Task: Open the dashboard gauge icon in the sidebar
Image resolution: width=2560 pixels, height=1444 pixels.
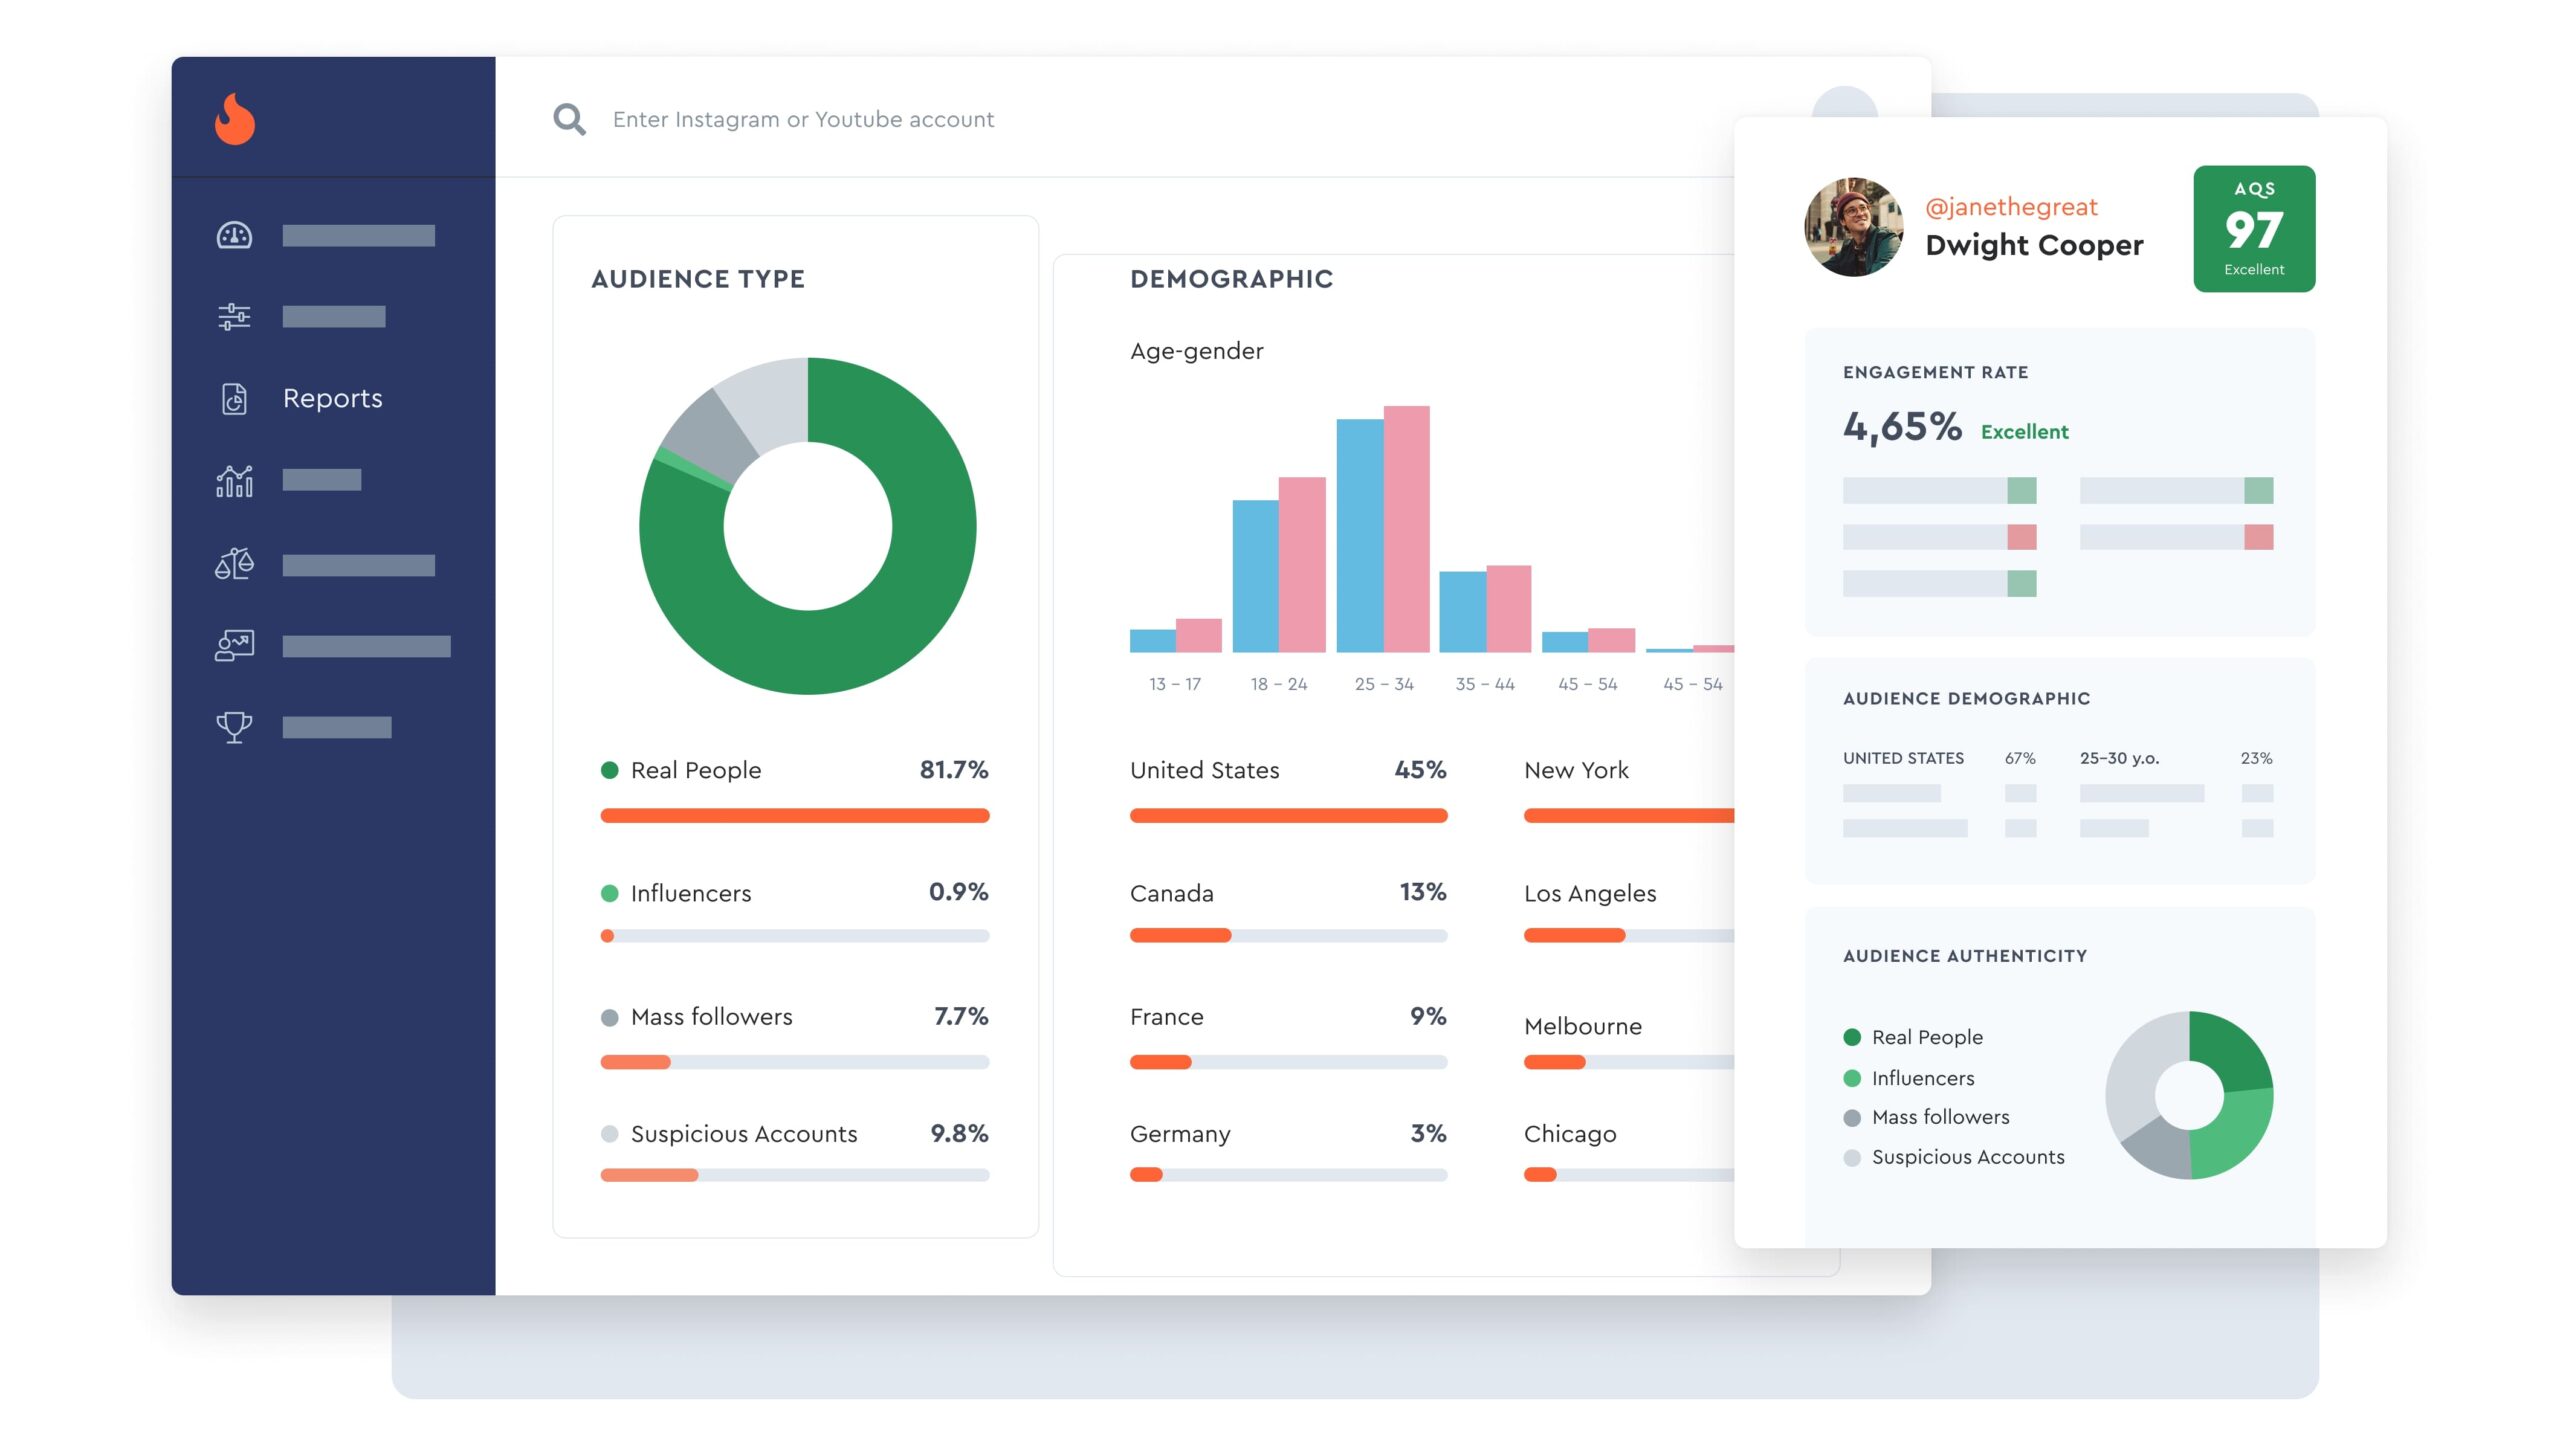Action: [x=235, y=236]
